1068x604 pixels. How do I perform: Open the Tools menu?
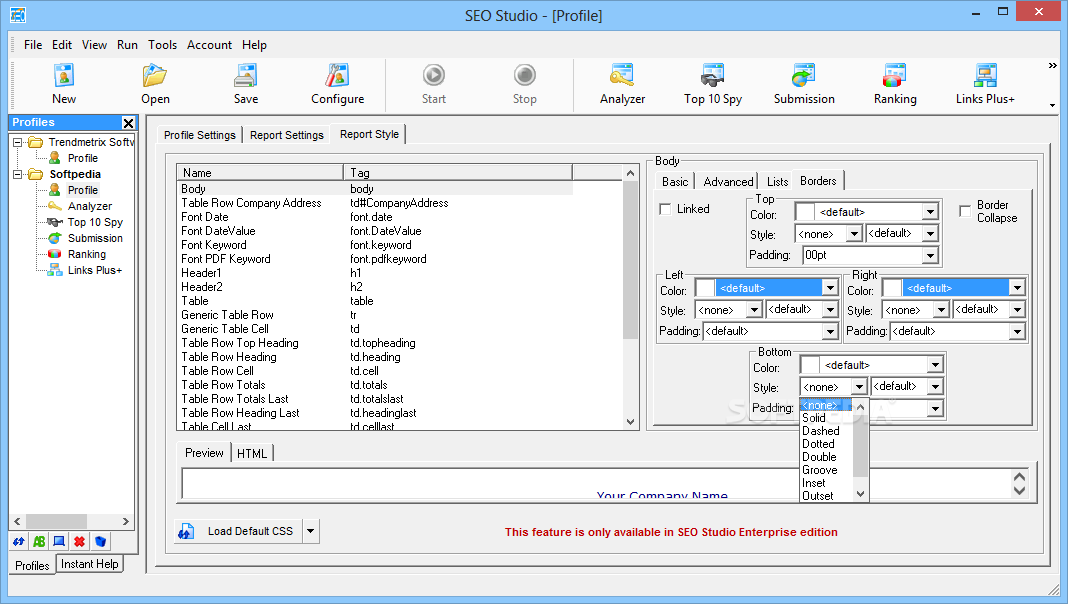point(162,45)
